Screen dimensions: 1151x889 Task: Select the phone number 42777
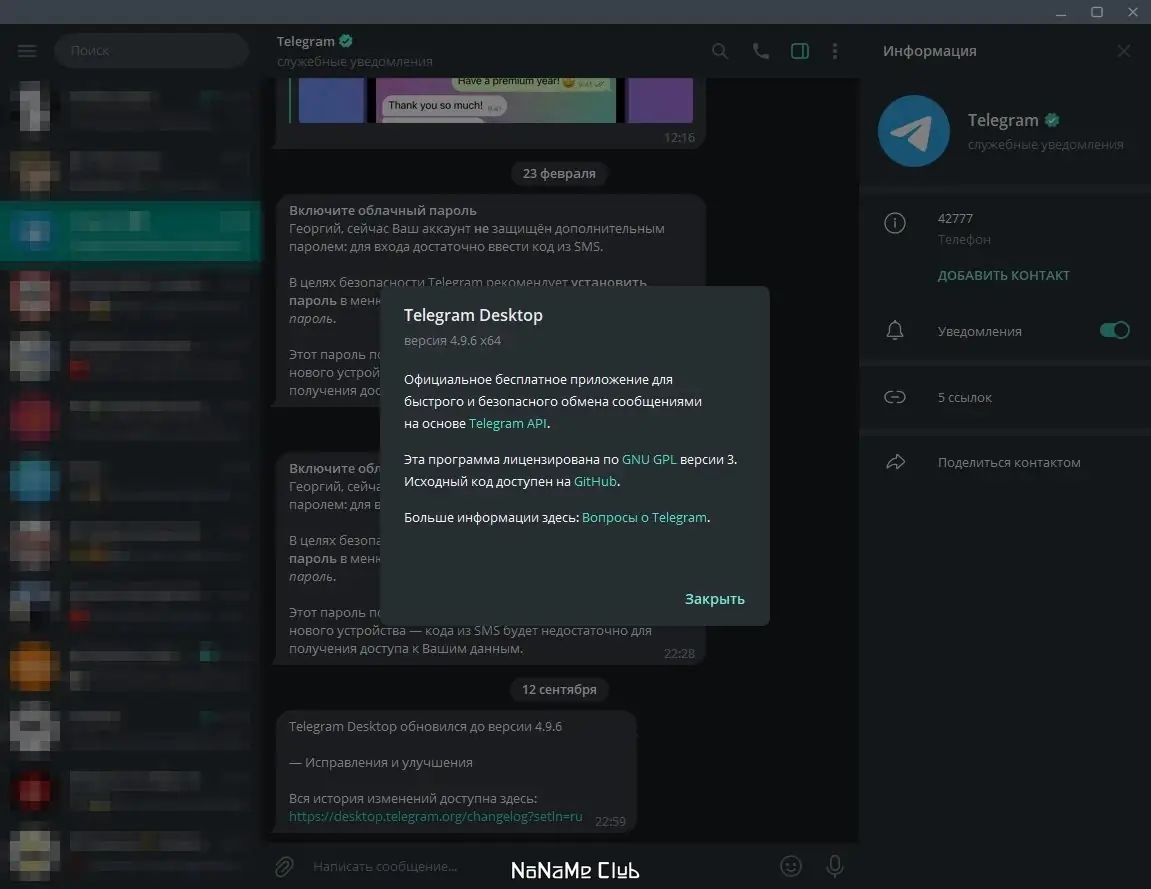955,219
